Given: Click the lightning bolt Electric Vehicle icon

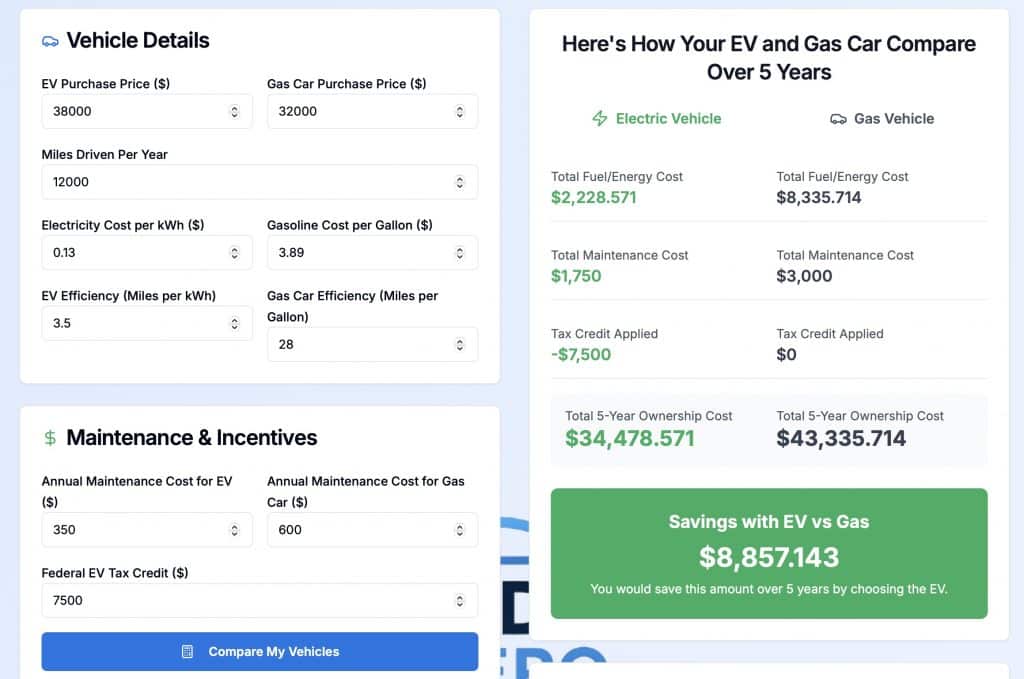Looking at the screenshot, I should click(x=600, y=119).
